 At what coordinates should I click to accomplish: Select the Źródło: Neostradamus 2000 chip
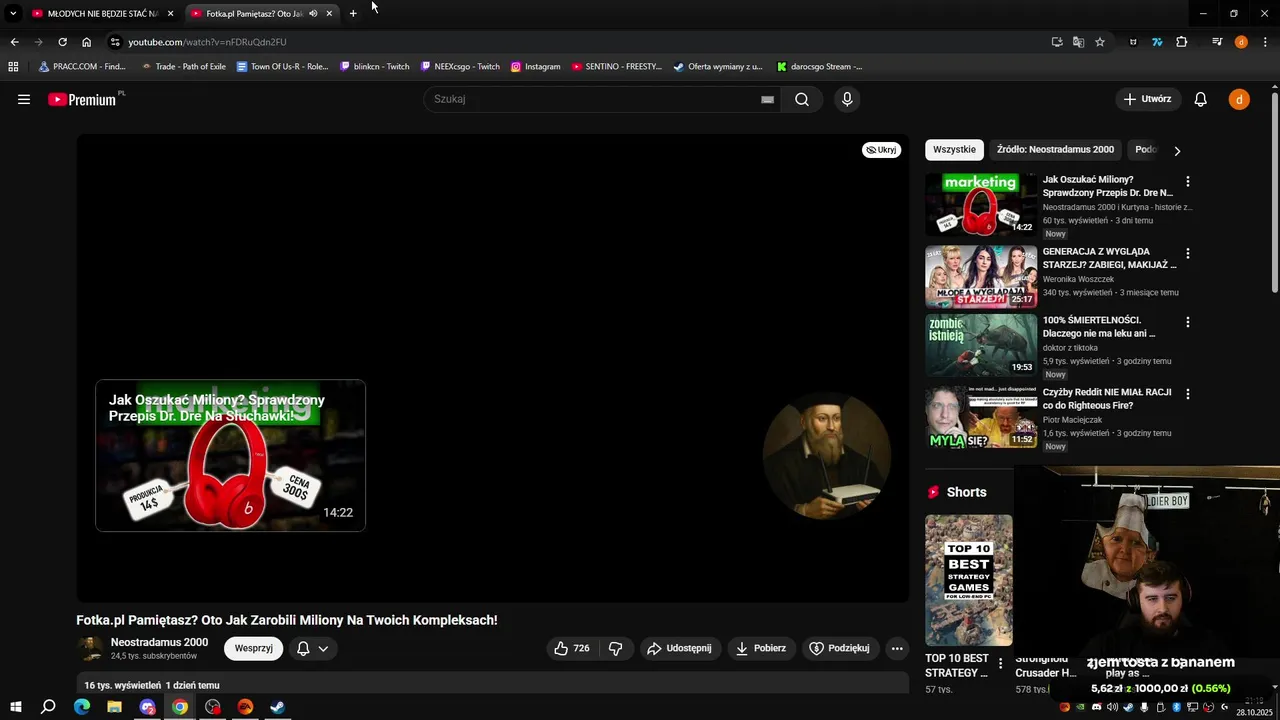coord(1055,150)
